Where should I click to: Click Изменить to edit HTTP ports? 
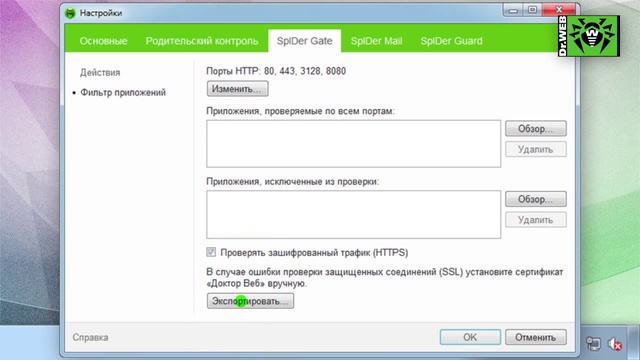(237, 89)
